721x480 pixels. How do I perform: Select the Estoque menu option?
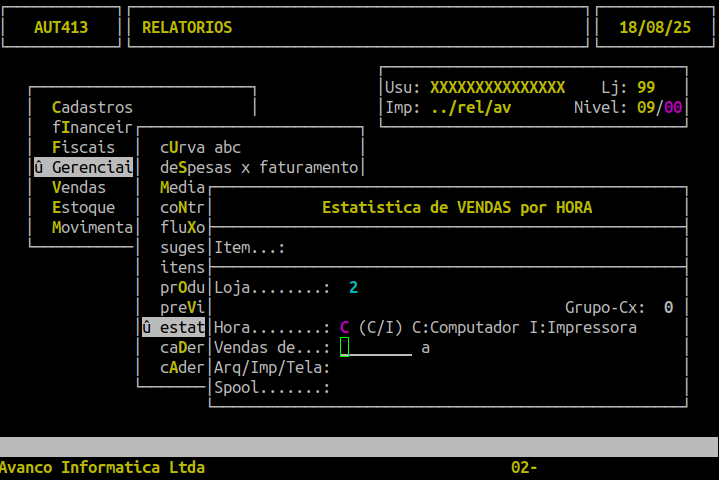pyautogui.click(x=83, y=207)
